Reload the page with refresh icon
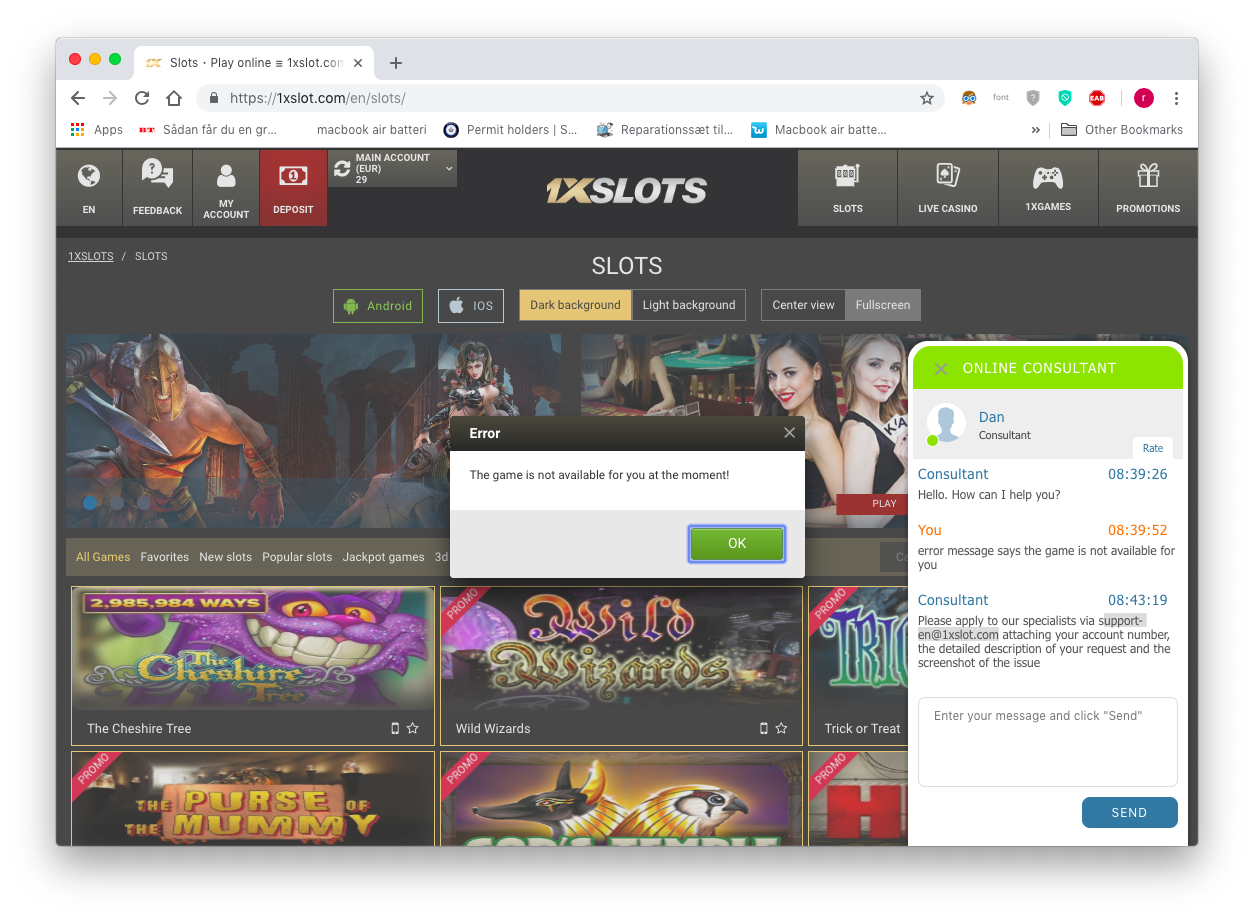Screen dimensions: 1254x920 click(142, 98)
